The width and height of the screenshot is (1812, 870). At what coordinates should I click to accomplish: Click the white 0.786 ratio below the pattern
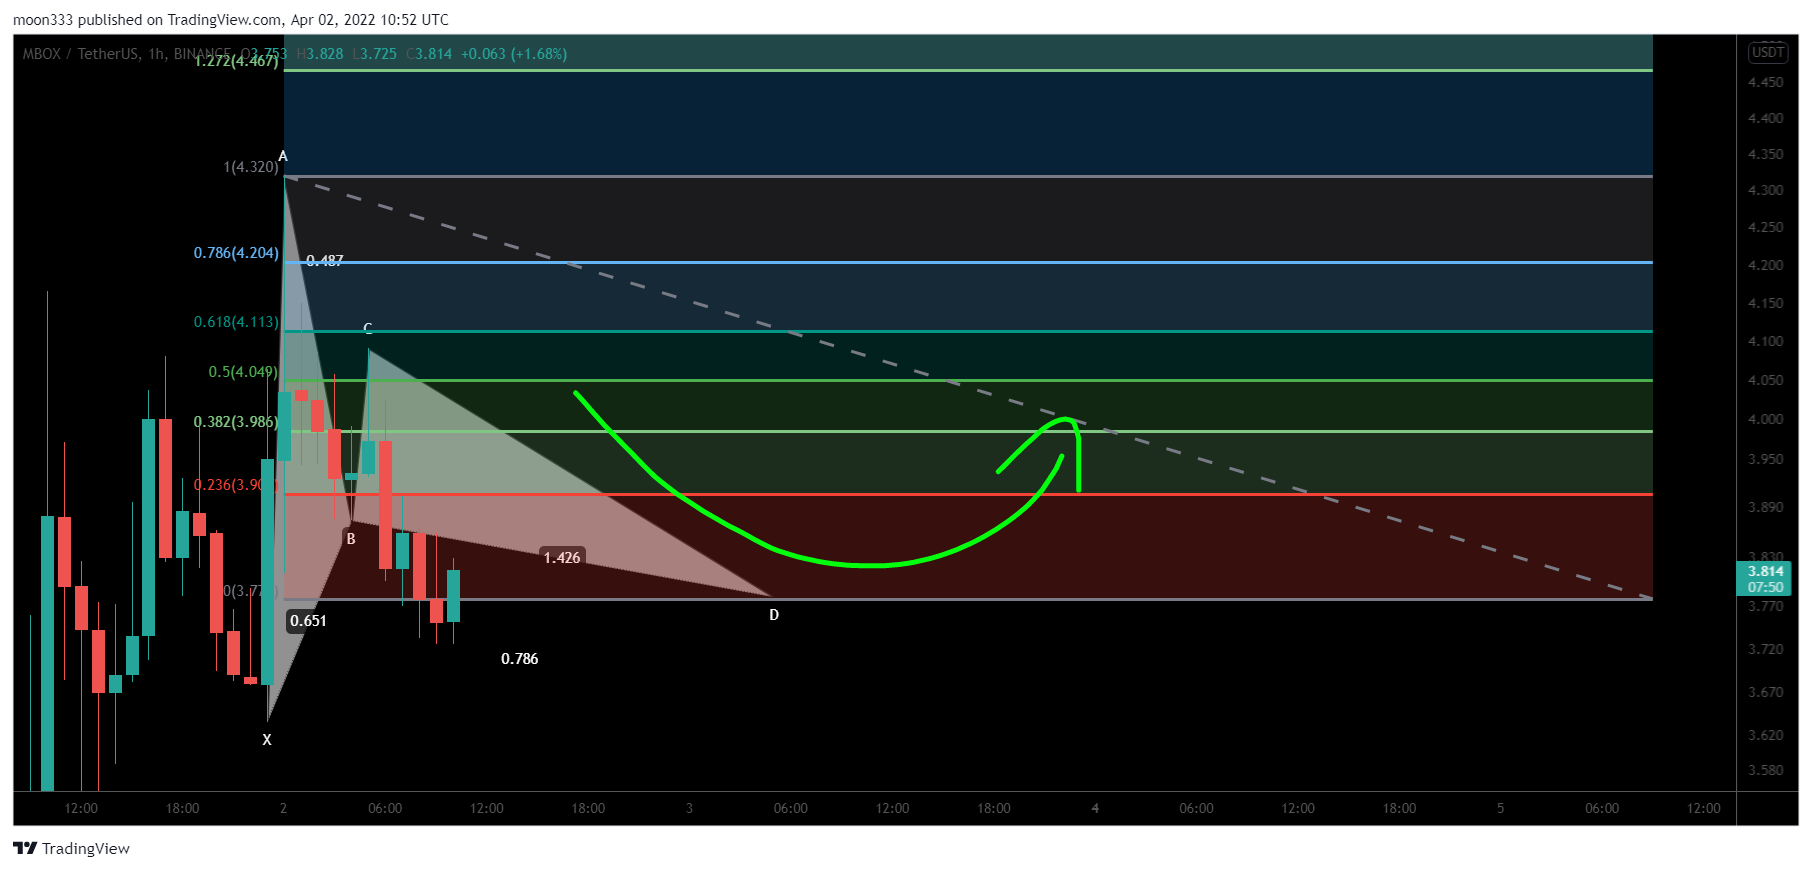tap(520, 659)
